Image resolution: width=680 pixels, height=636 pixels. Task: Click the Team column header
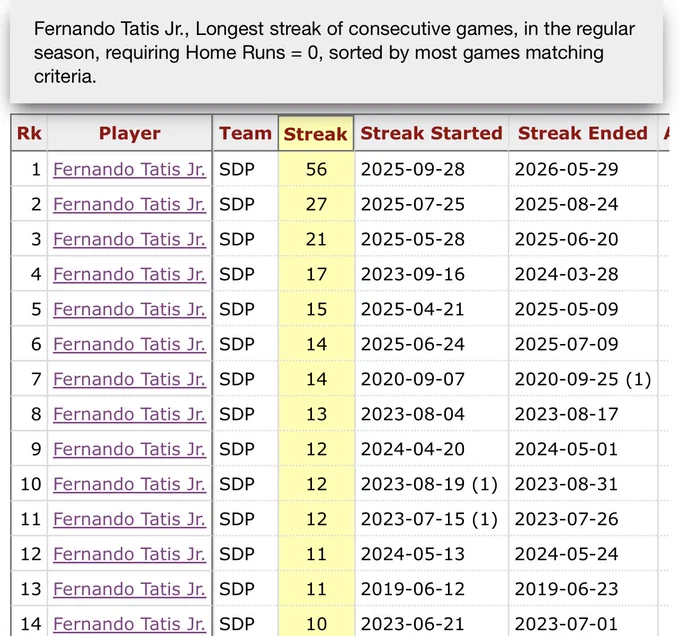(245, 134)
